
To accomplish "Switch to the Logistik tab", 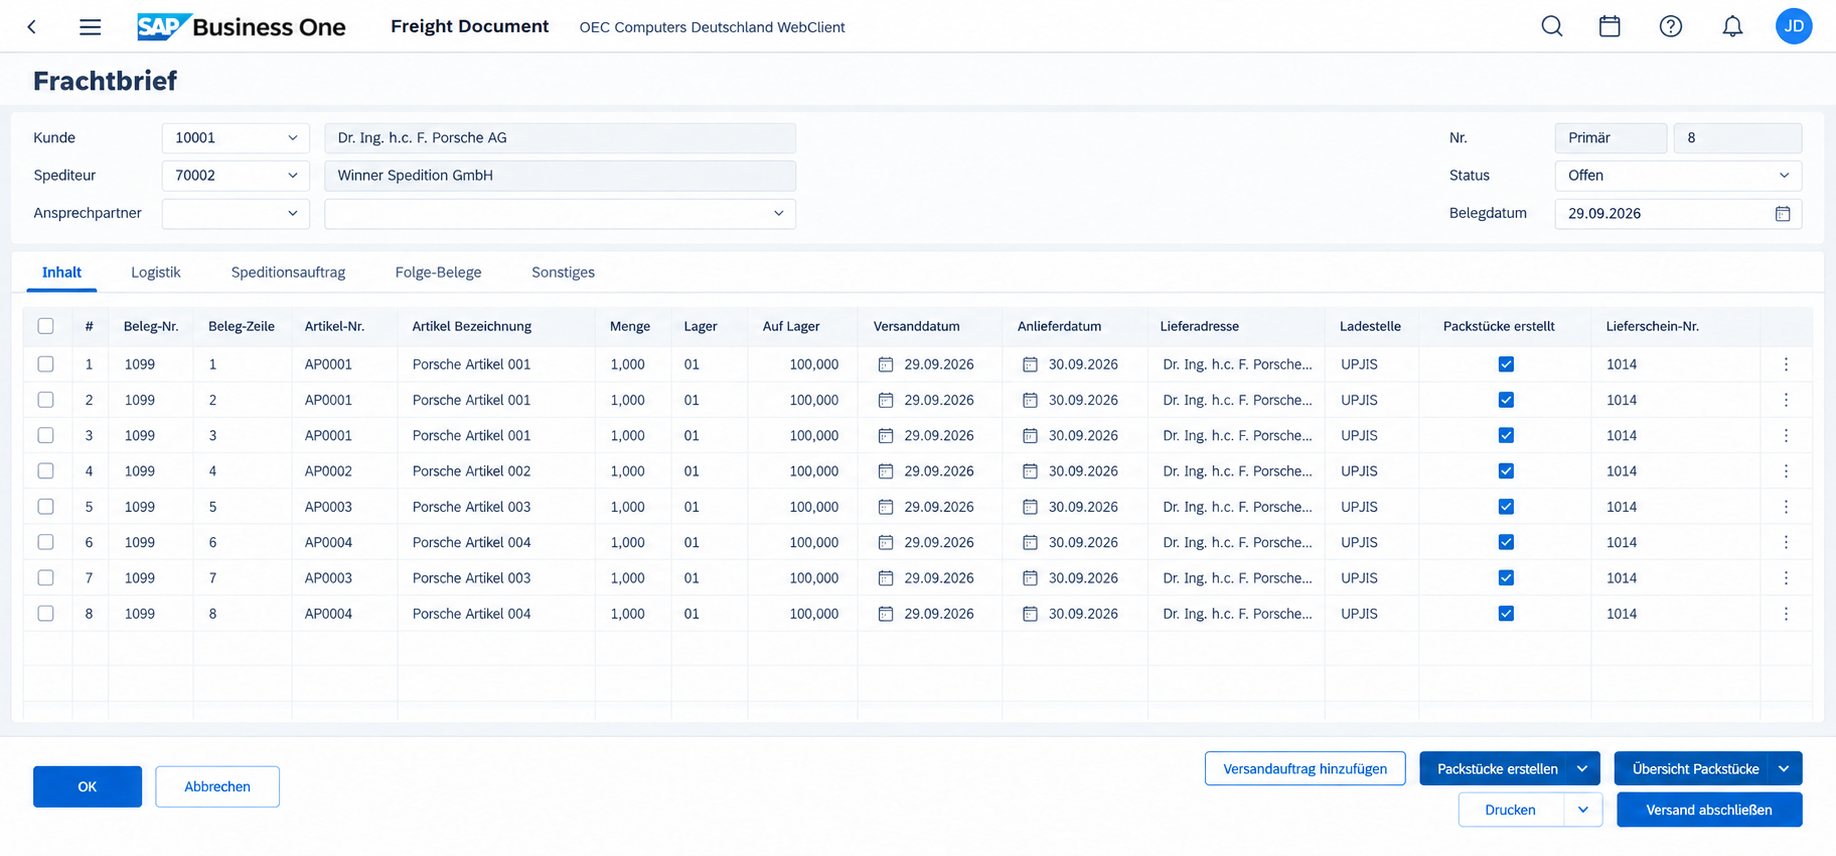I will (x=156, y=272).
